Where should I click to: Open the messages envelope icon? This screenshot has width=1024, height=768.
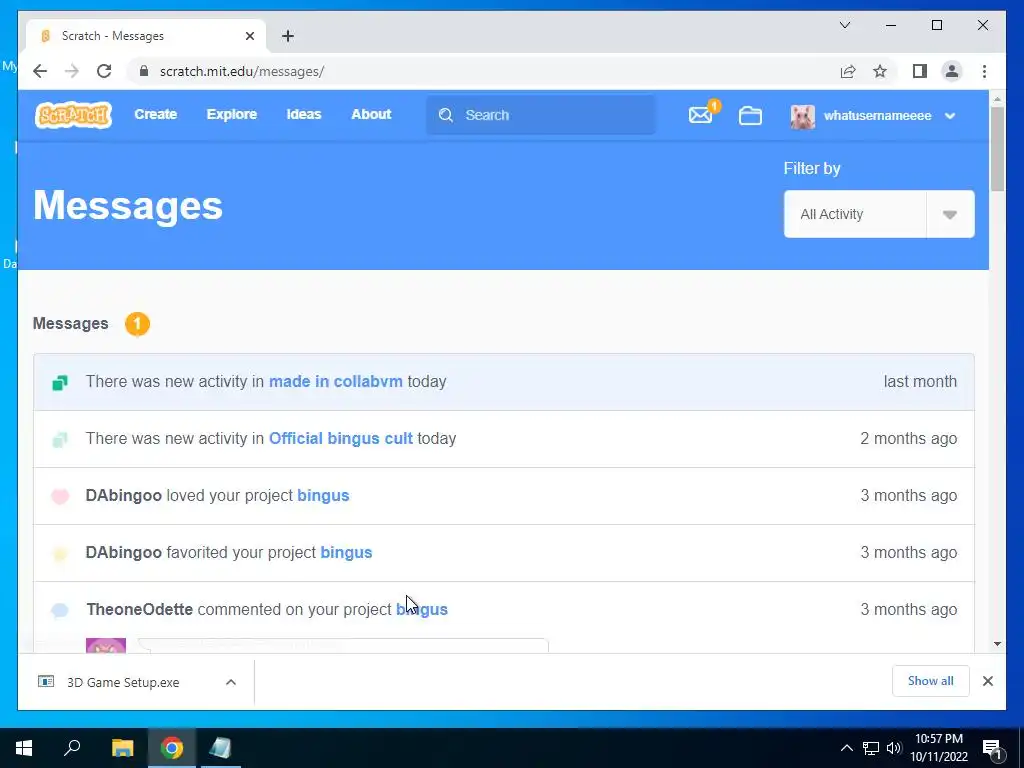[x=700, y=115]
